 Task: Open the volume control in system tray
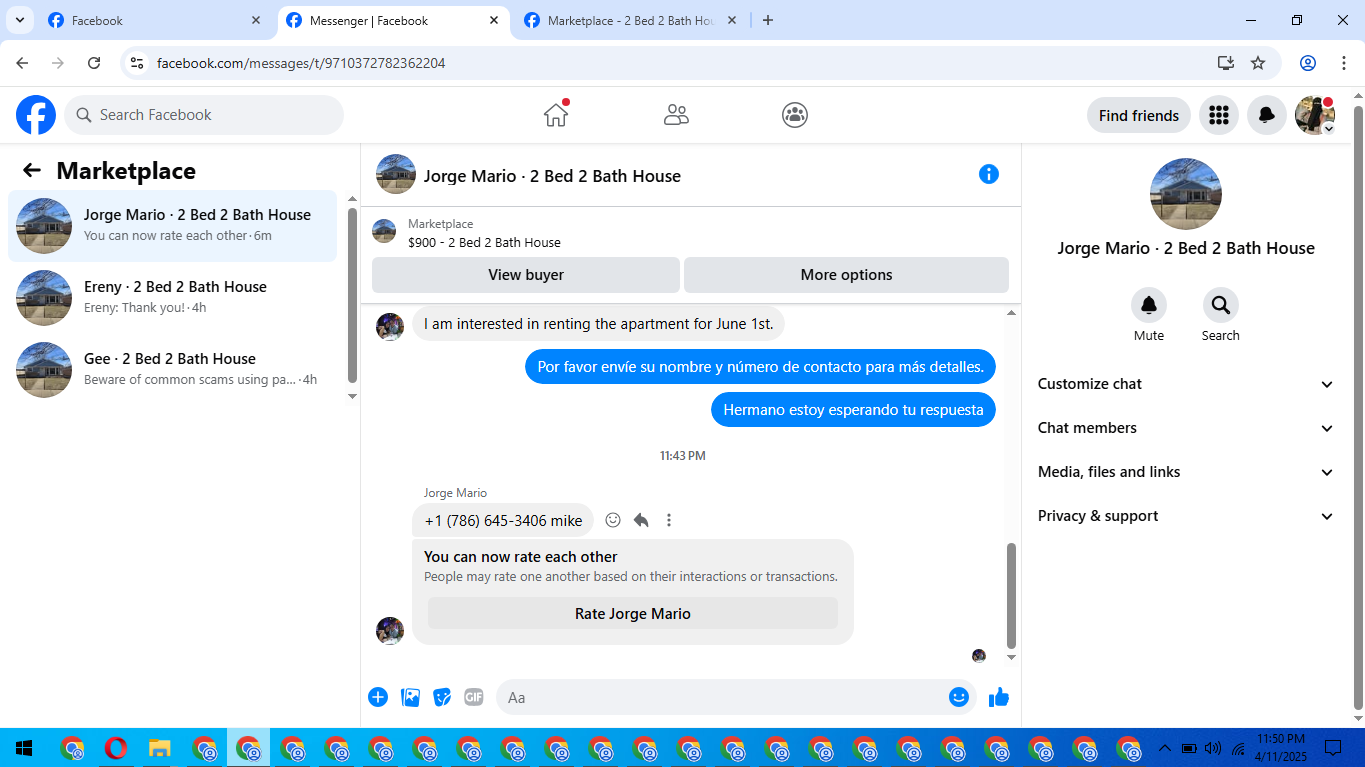1213,748
